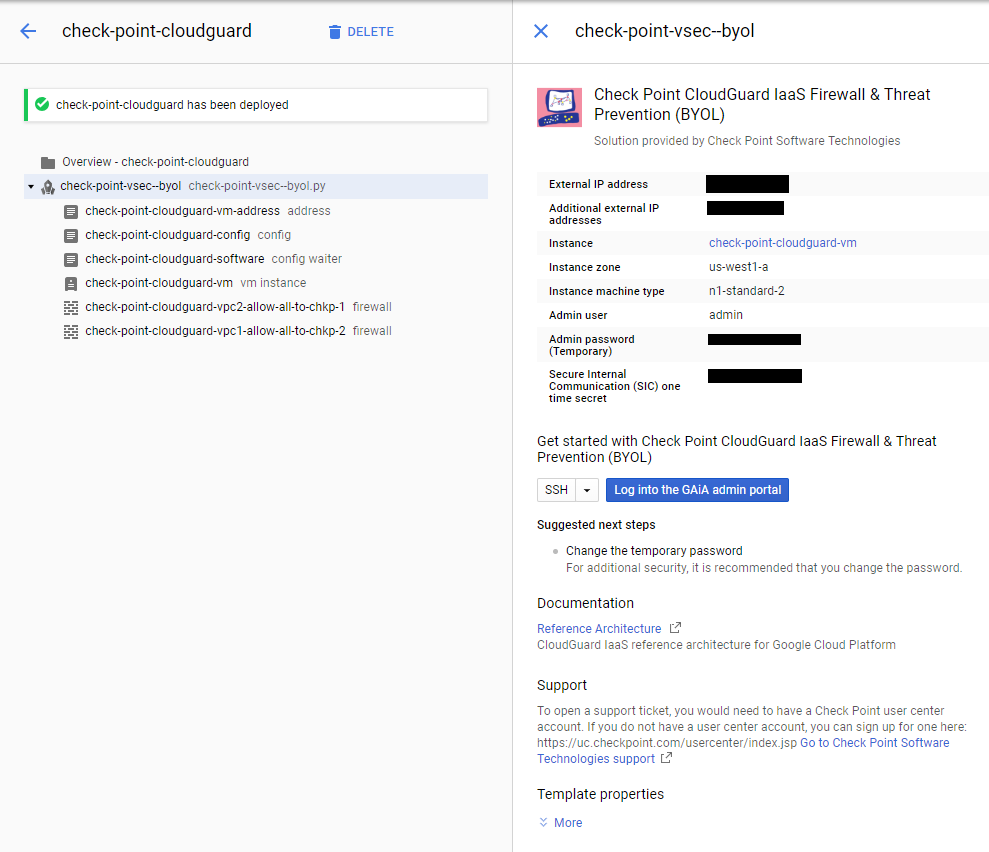
Task: Select Overview - check-point-cloudguard tree item
Action: coord(155,162)
